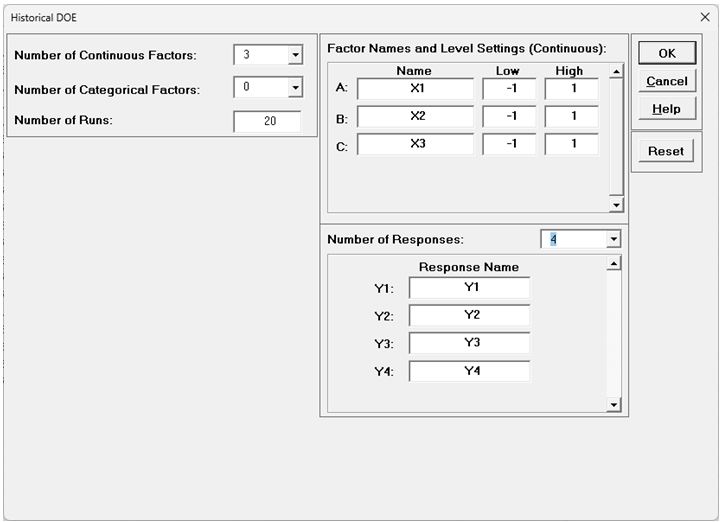This screenshot has height=522, width=721.
Task: Expand Number of Continuous Factors dropdown
Action: tap(295, 55)
